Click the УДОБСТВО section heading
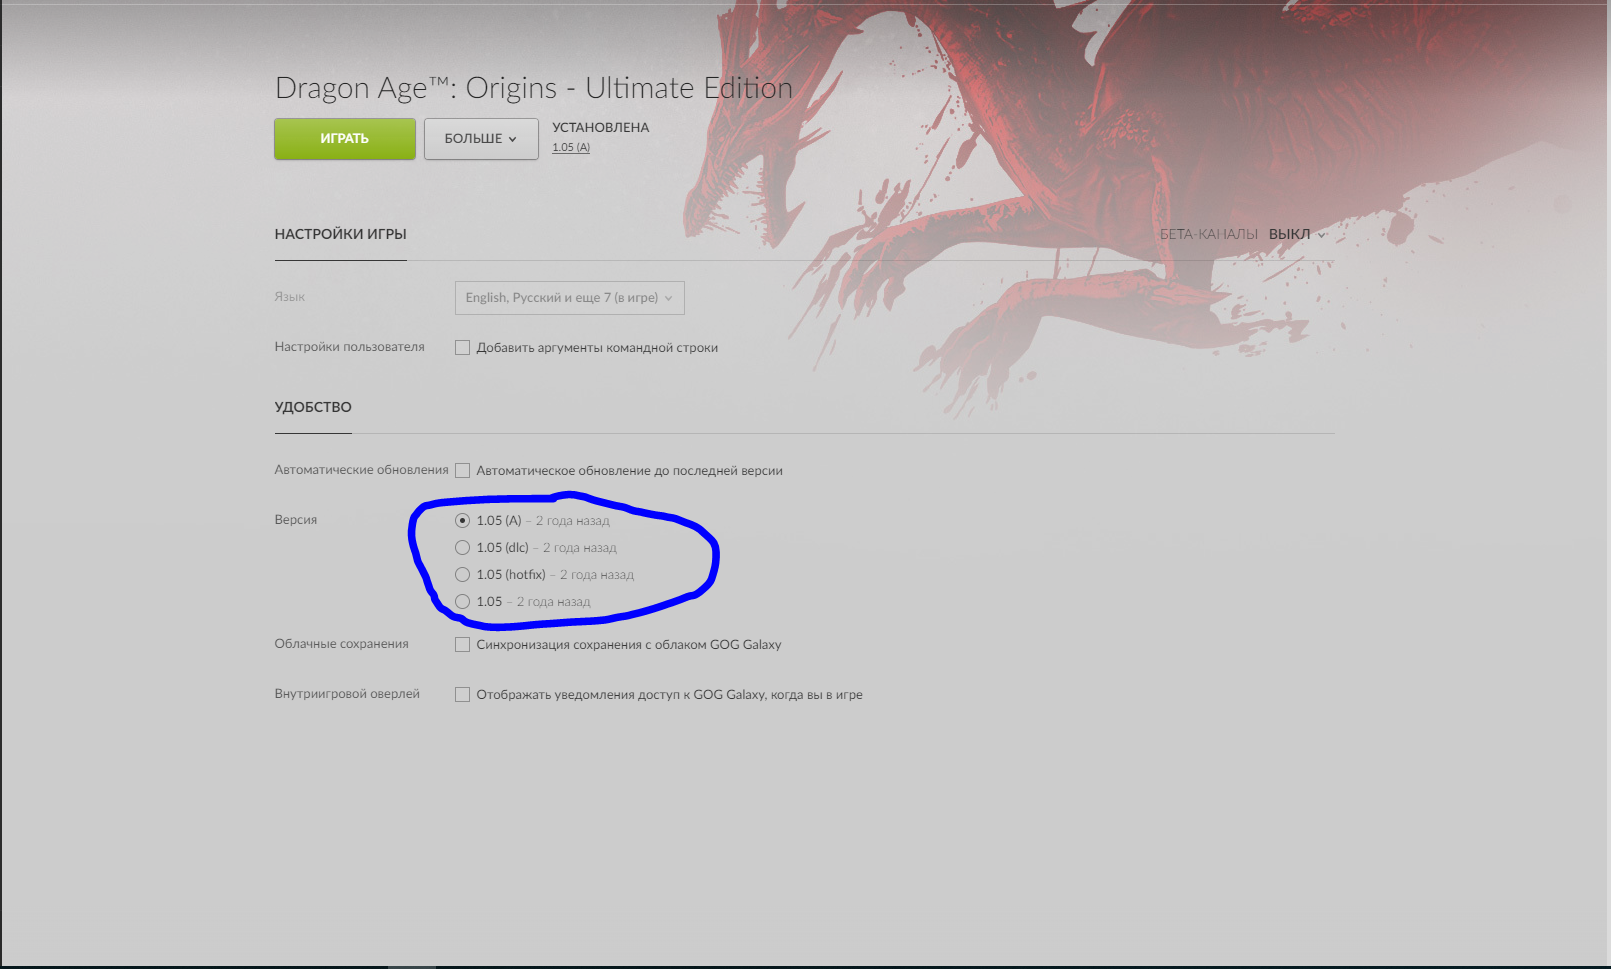 [x=313, y=408]
